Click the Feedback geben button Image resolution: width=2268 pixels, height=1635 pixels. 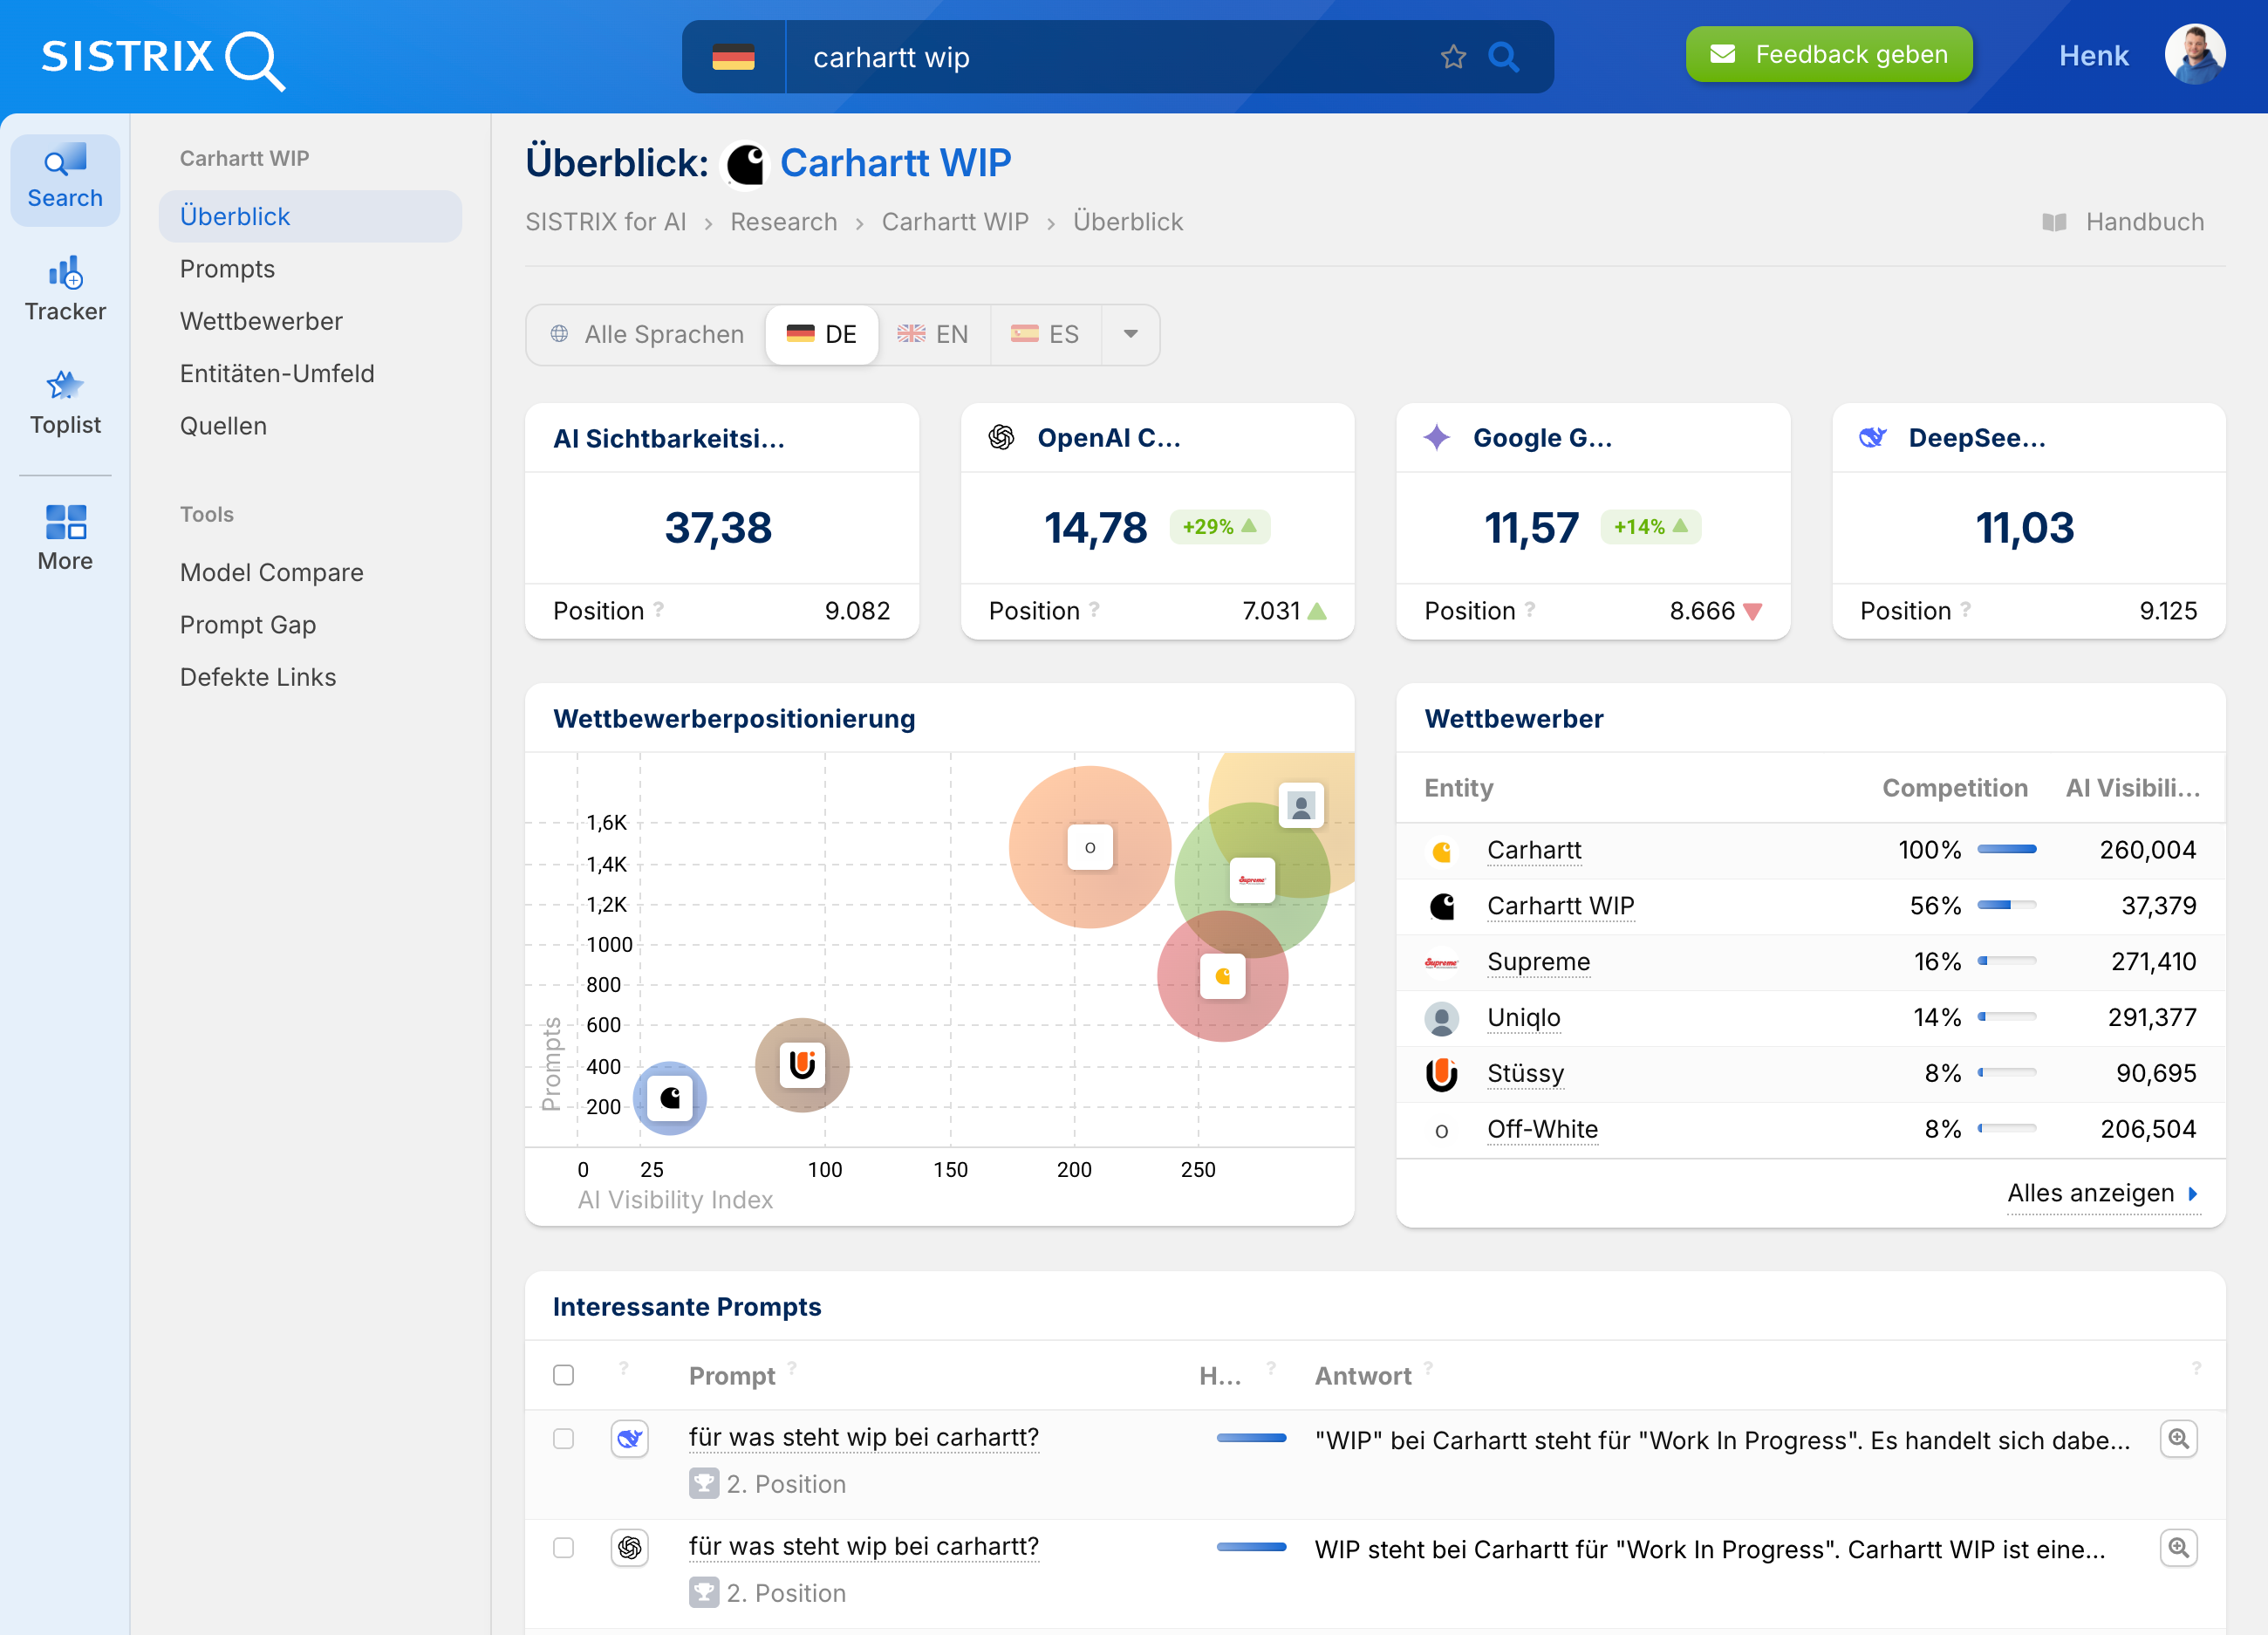1828,55
